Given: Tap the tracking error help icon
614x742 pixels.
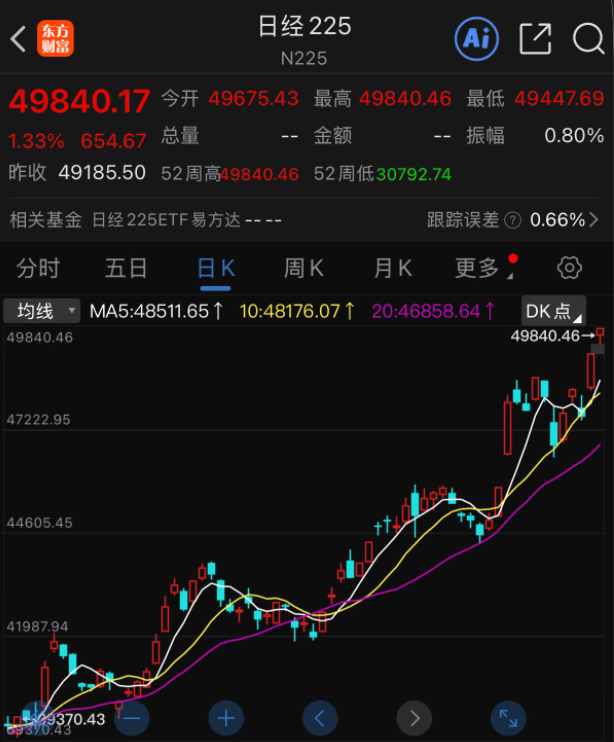Looking at the screenshot, I should point(513,220).
